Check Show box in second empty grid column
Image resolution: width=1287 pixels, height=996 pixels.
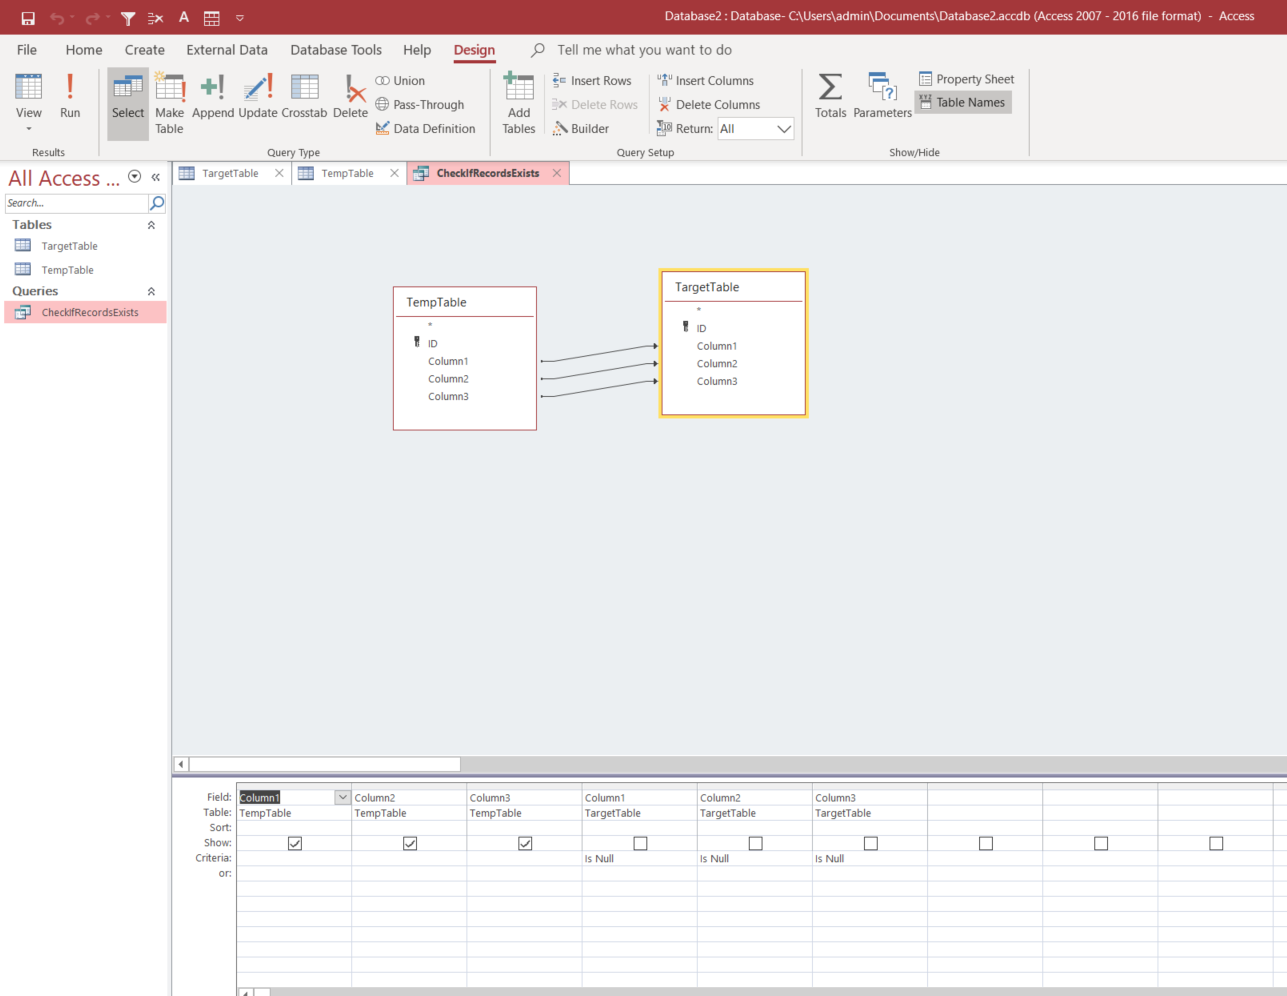(1101, 844)
